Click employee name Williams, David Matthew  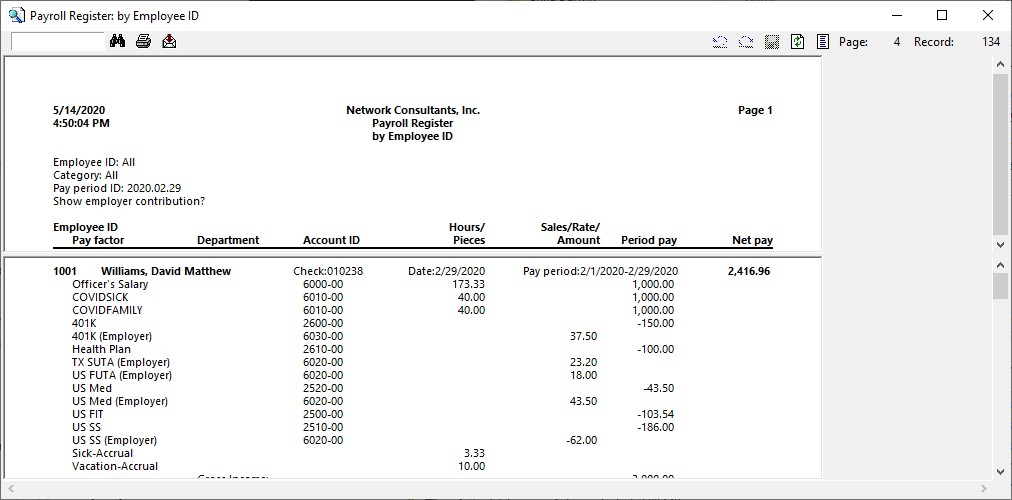tap(166, 271)
